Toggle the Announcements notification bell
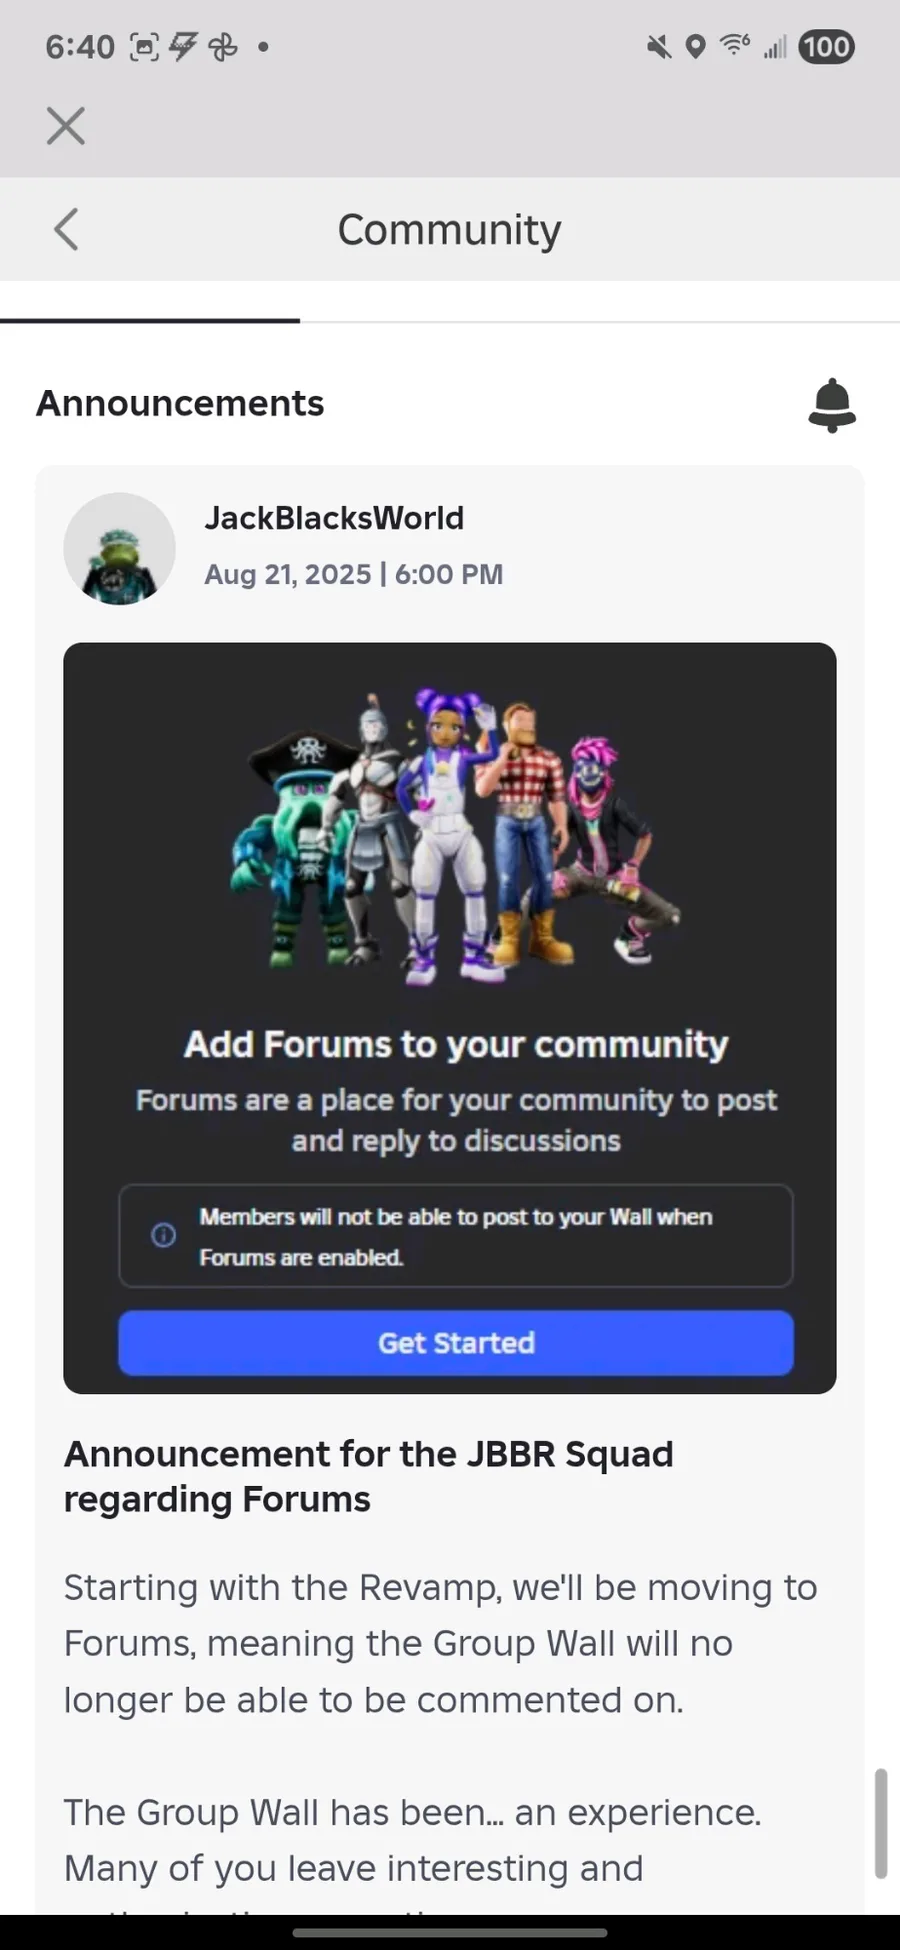The width and height of the screenshot is (900, 1950). point(832,405)
